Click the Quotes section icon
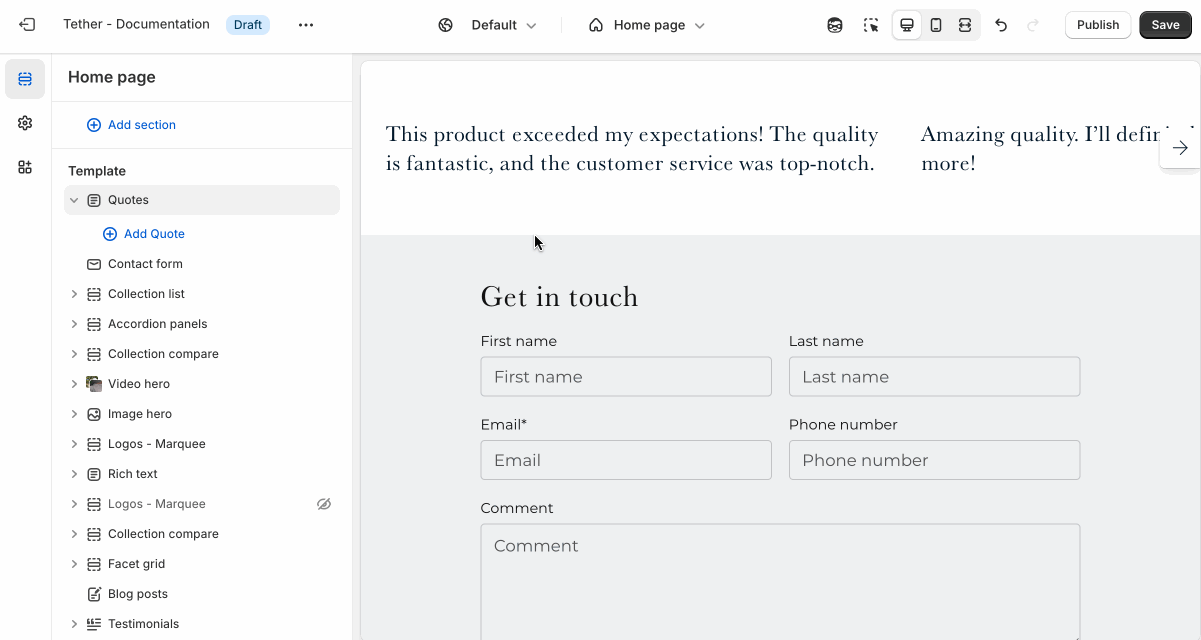The height and width of the screenshot is (640, 1201). tap(94, 200)
